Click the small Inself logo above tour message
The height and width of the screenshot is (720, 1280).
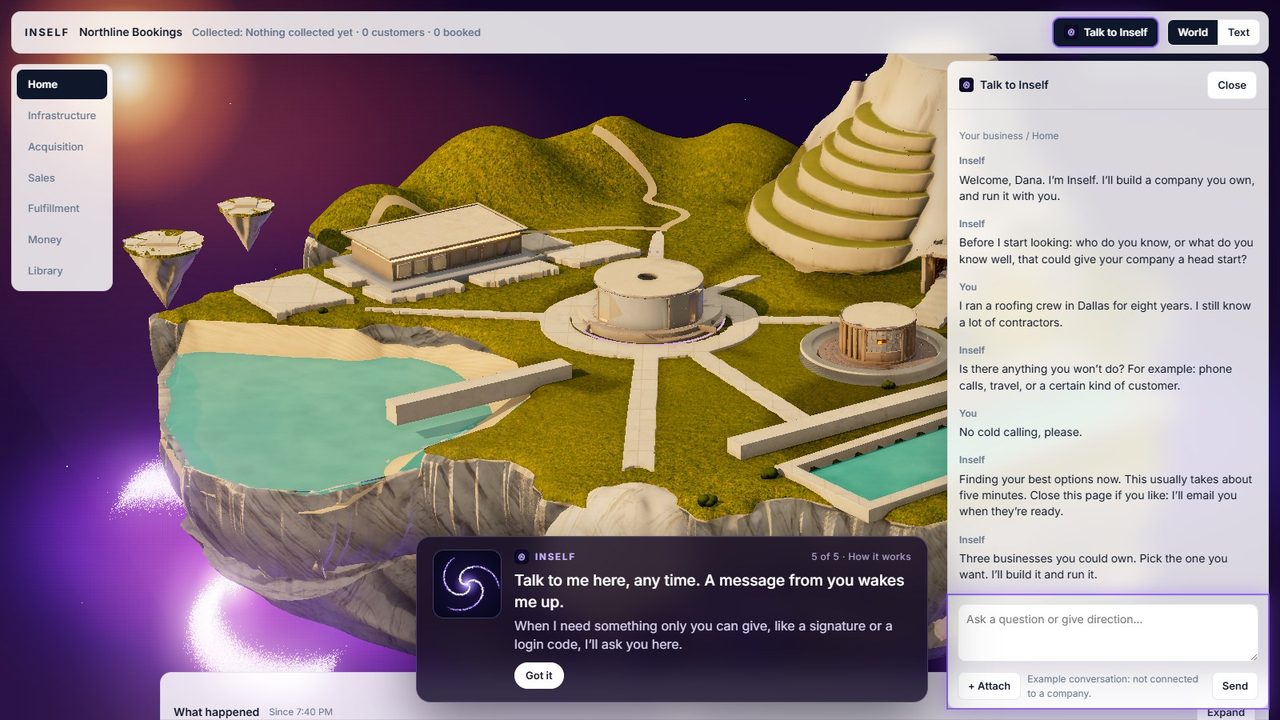pyautogui.click(x=521, y=557)
